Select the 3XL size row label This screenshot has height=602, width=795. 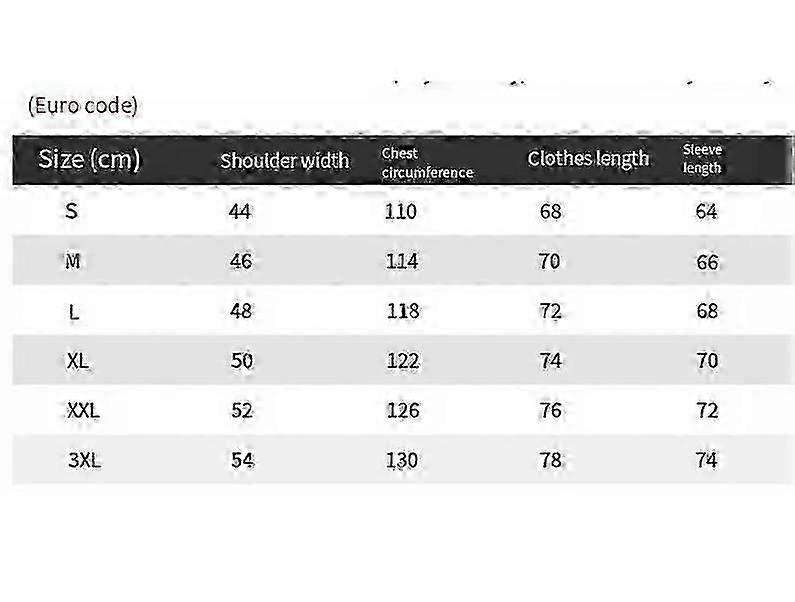[x=84, y=460]
